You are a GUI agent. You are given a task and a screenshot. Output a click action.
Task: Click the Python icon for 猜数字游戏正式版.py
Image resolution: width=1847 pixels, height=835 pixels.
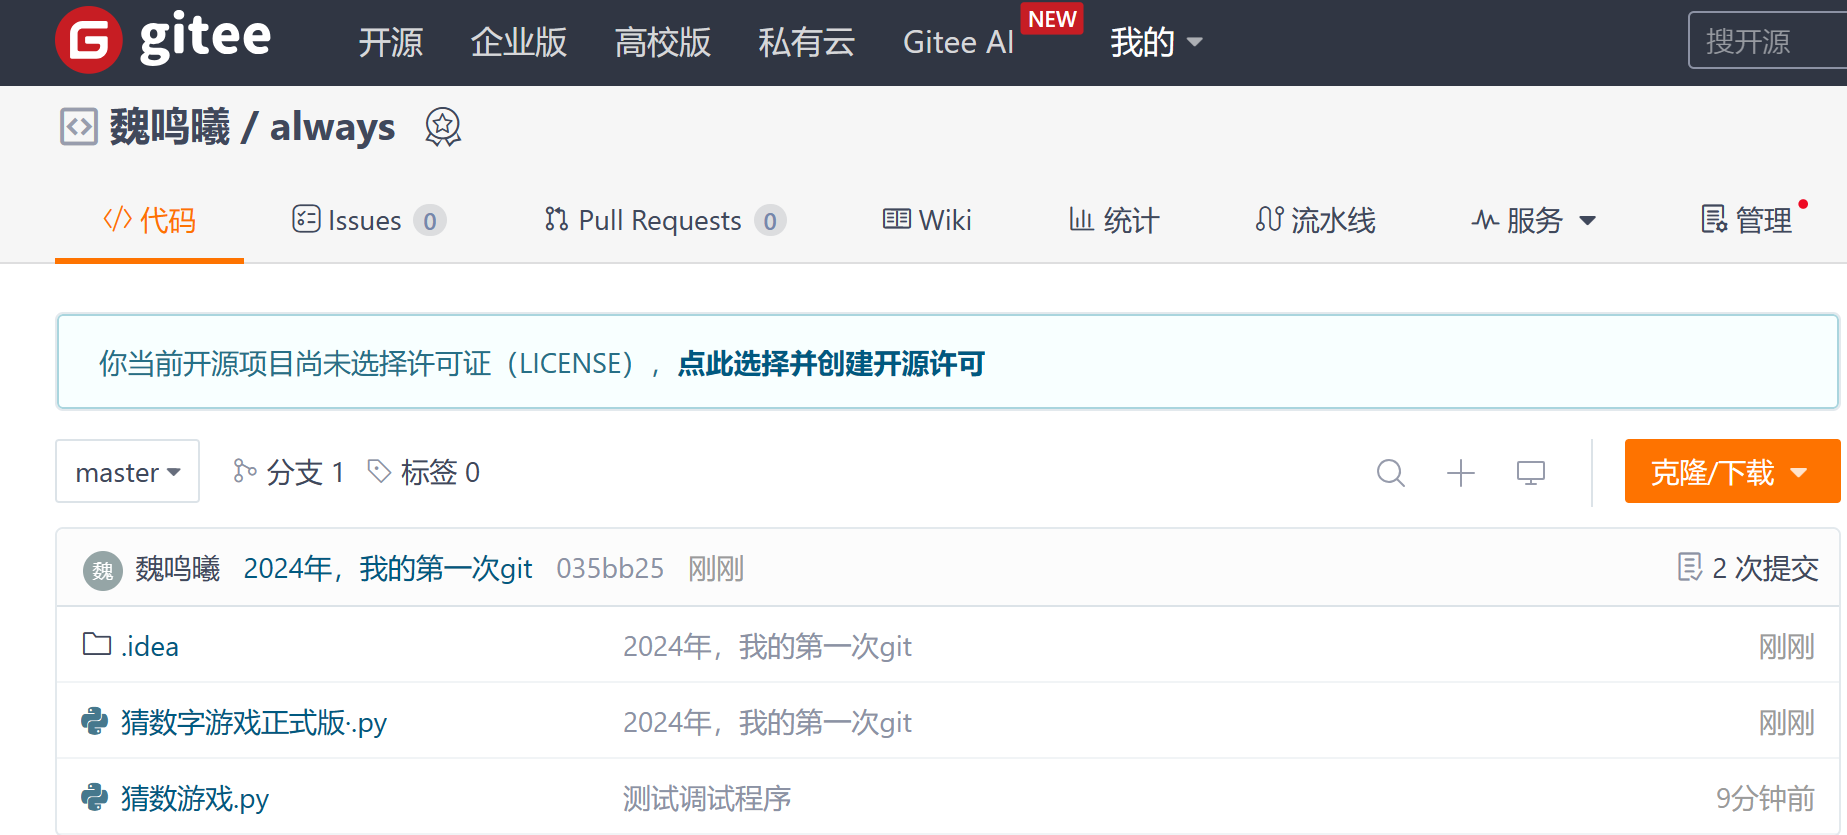95,721
